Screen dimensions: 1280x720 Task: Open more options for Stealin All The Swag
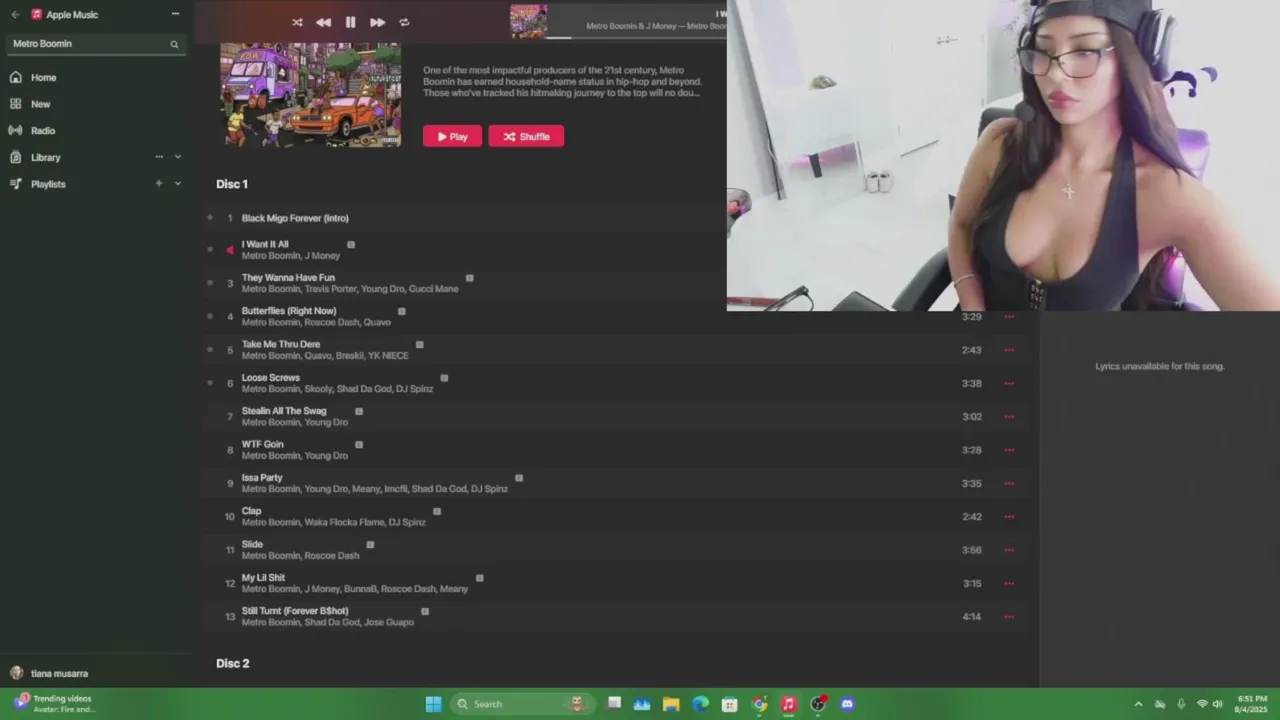(1009, 417)
